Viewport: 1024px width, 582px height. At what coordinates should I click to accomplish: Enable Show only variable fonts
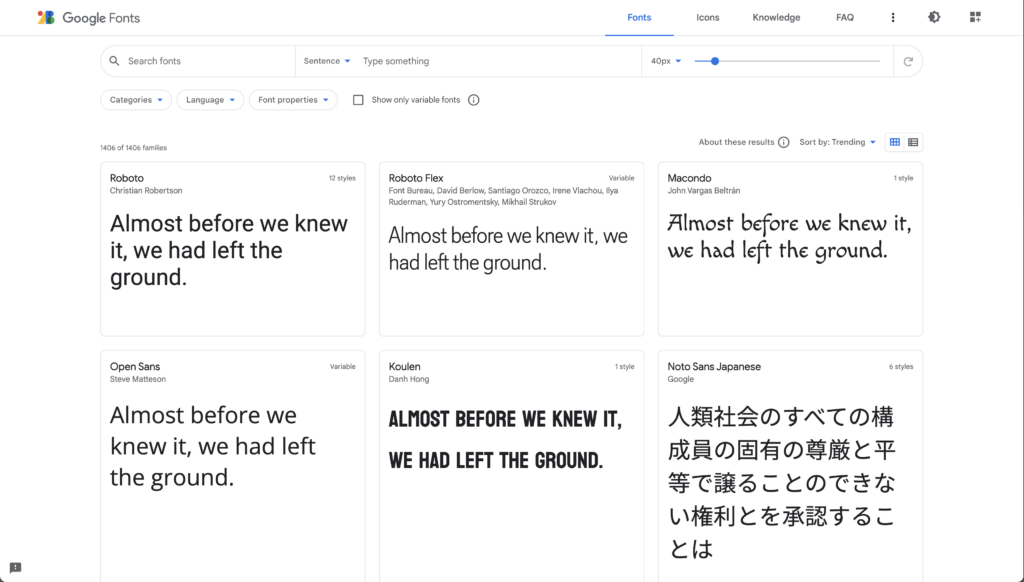360,100
